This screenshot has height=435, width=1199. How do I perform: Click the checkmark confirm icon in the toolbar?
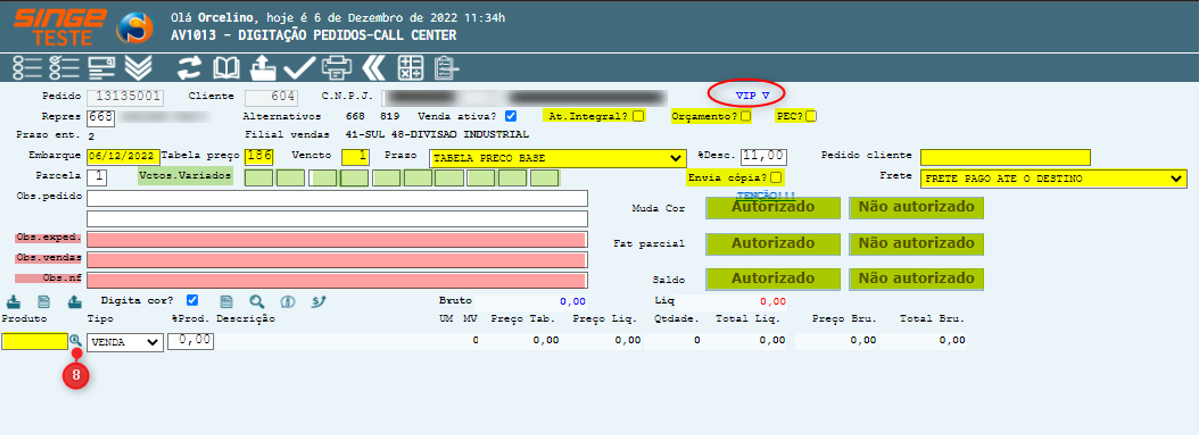point(298,68)
